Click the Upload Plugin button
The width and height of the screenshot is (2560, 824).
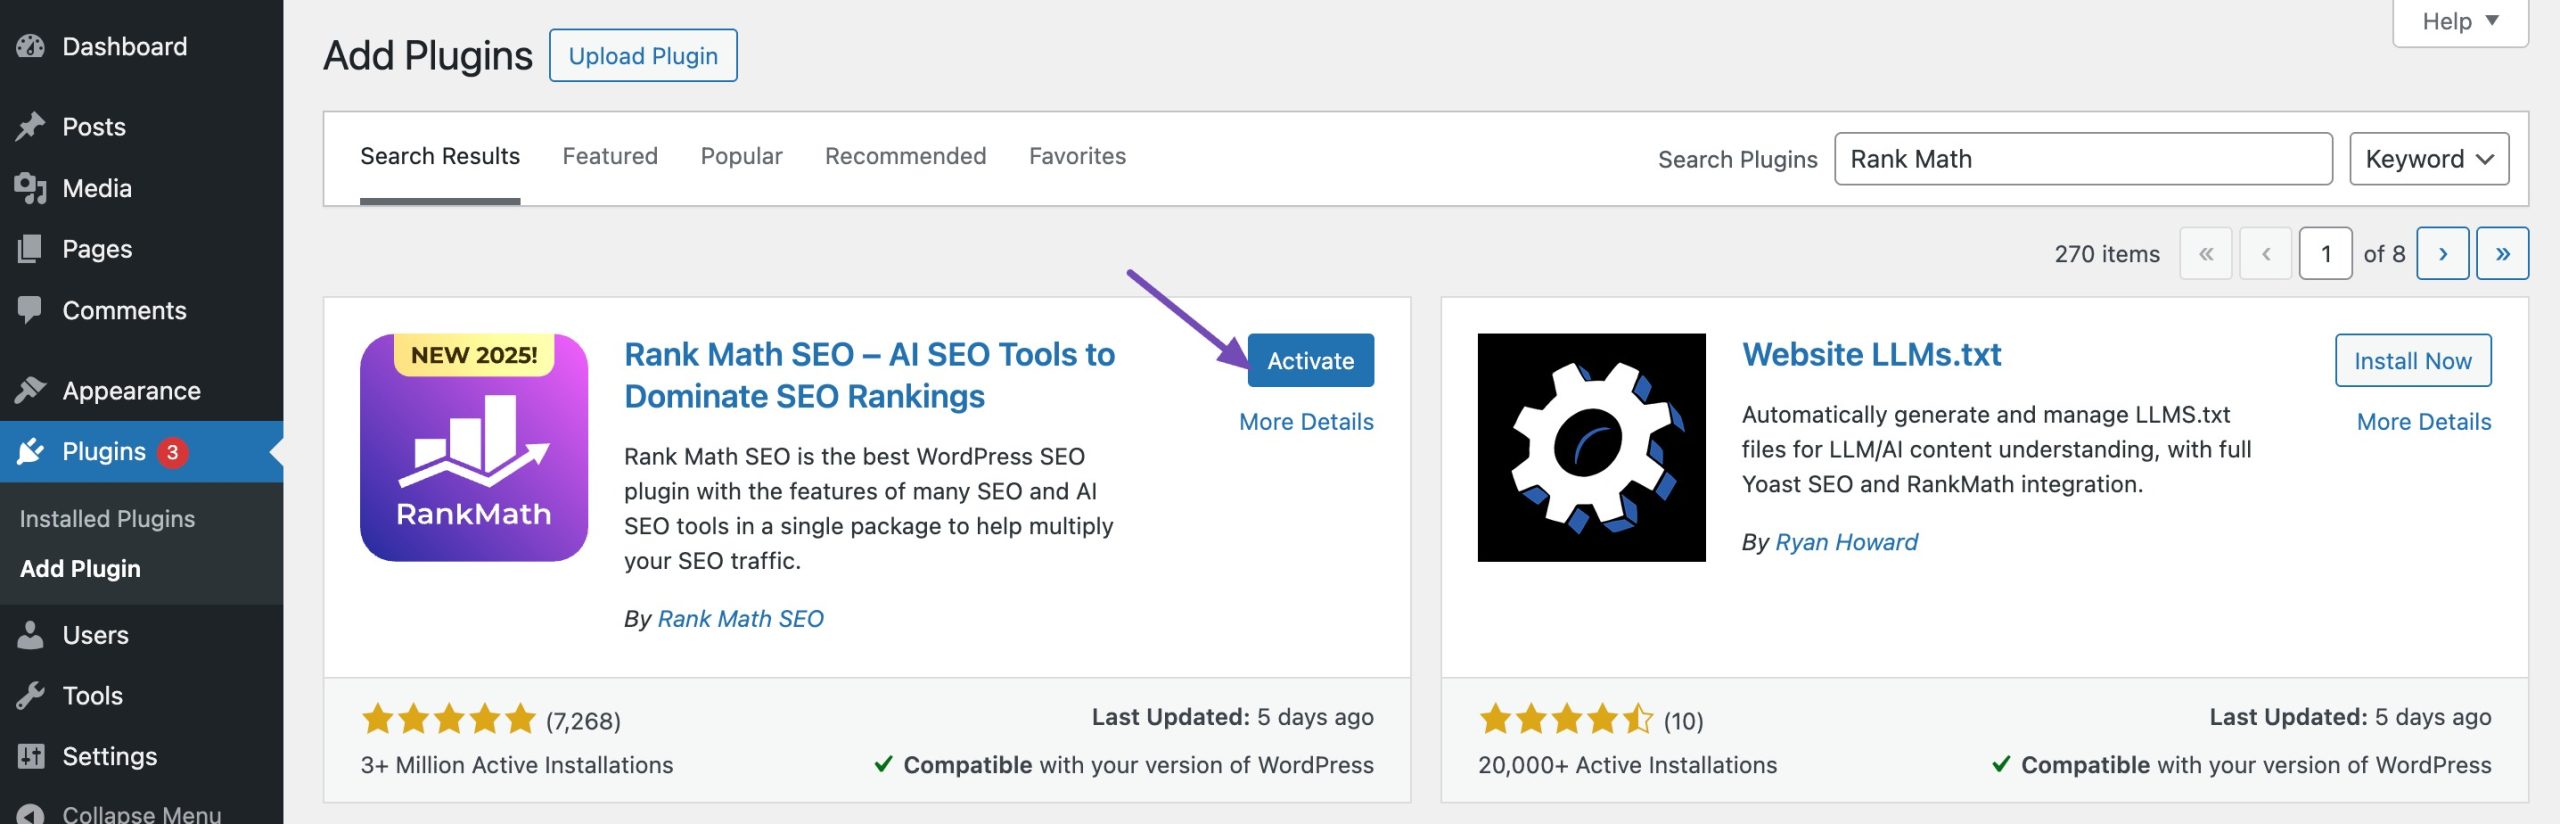[643, 55]
